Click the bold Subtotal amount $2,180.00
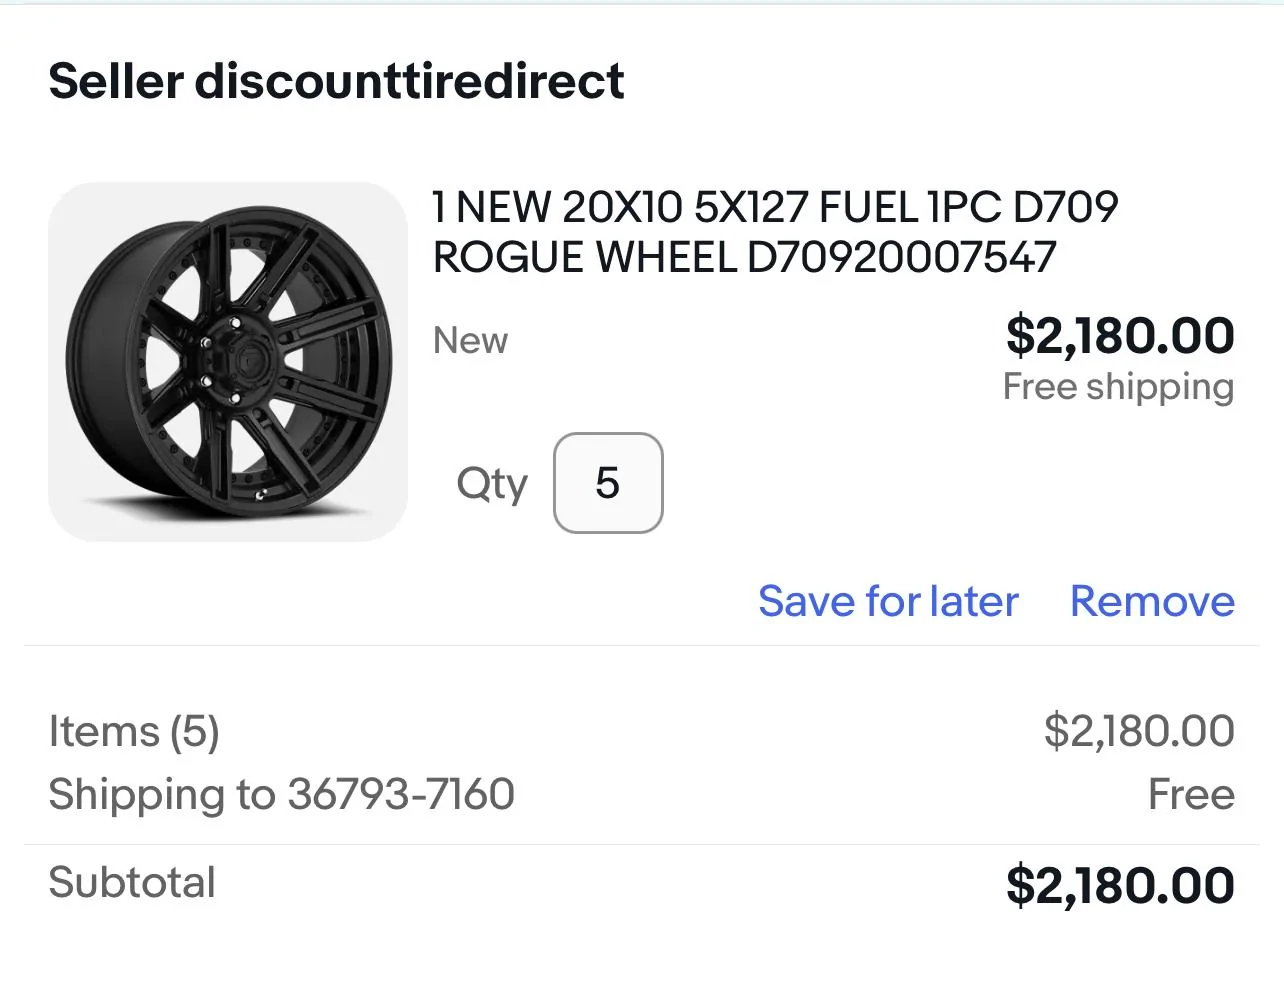Screen dimensions: 1284x985 1120,886
